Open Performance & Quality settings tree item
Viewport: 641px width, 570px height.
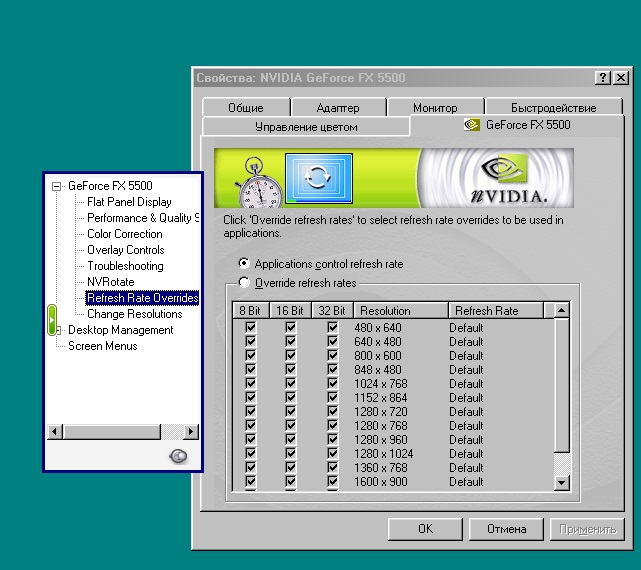pyautogui.click(x=143, y=218)
